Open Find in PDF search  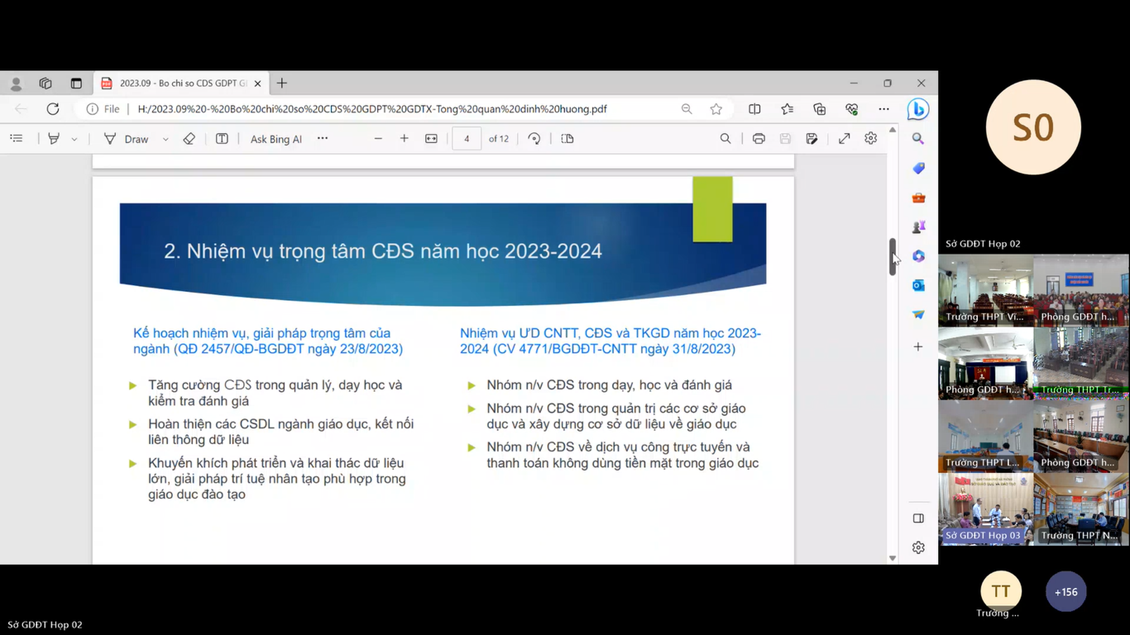click(x=725, y=139)
